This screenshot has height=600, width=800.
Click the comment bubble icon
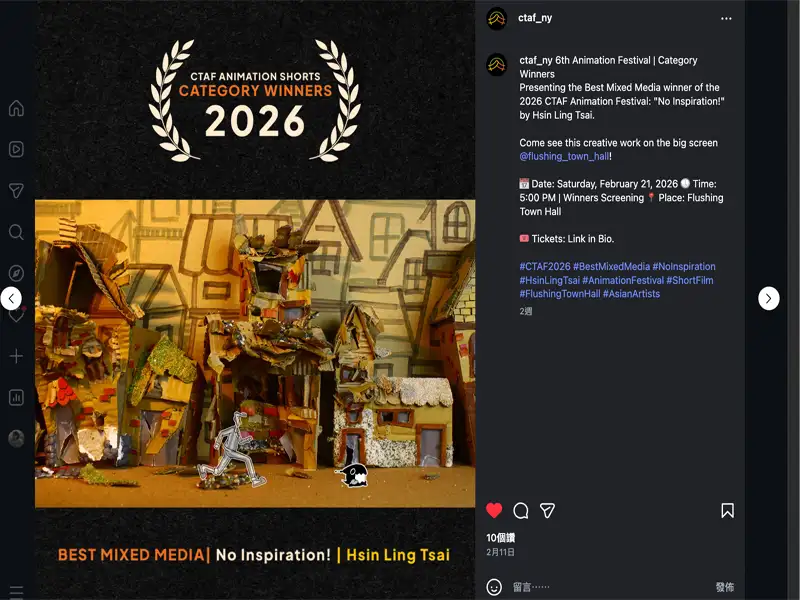click(521, 511)
